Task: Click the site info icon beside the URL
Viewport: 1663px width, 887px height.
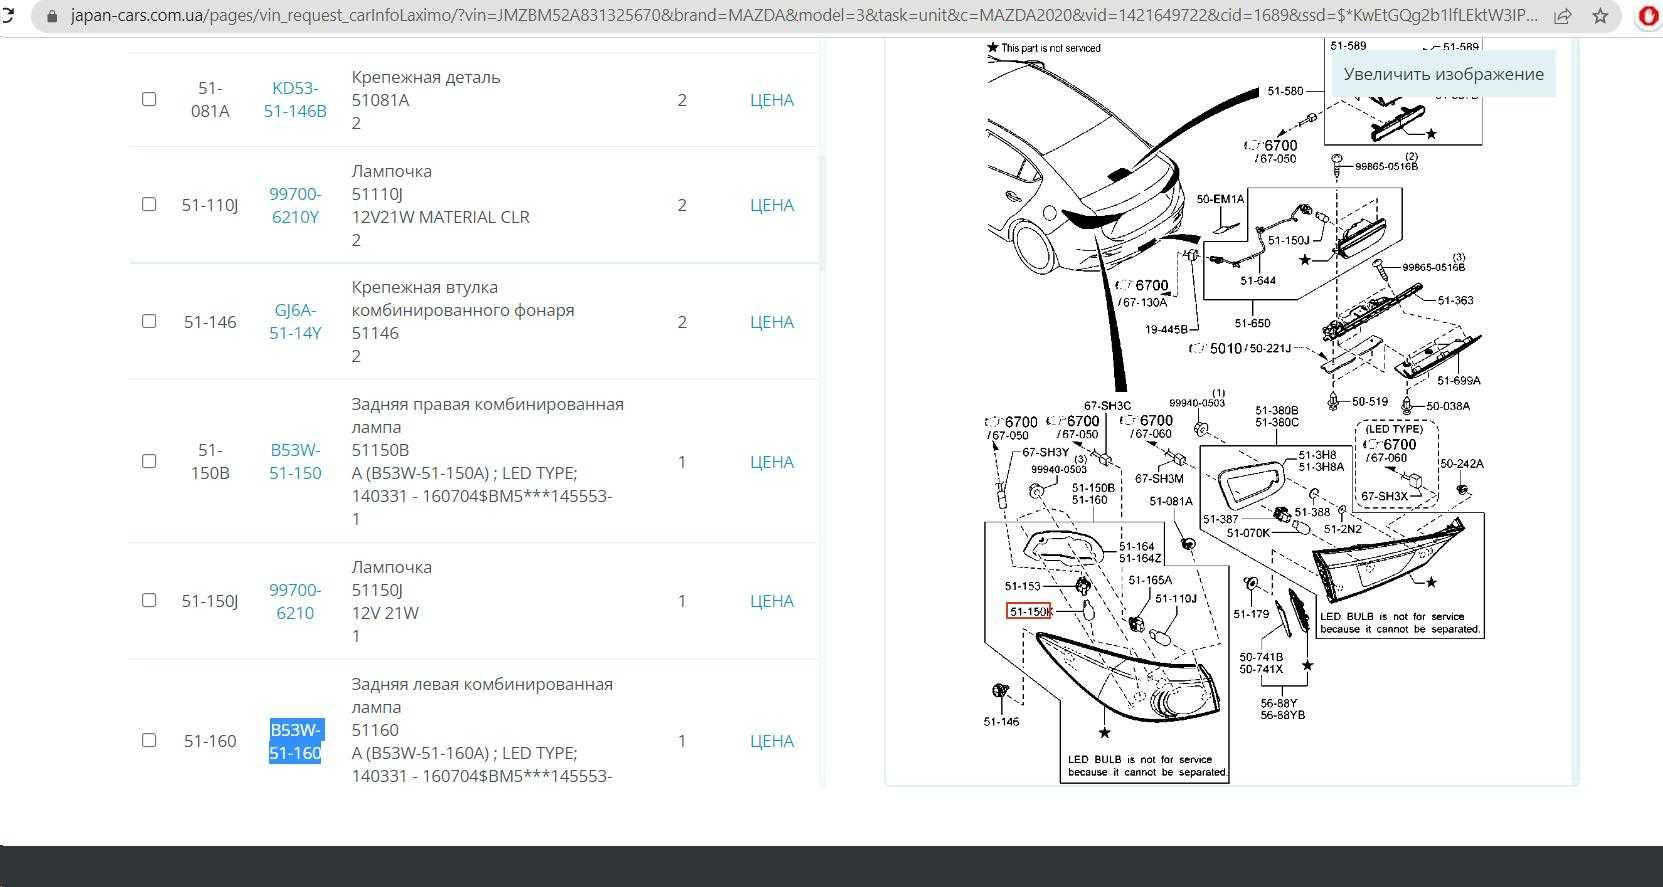Action: coord(52,16)
